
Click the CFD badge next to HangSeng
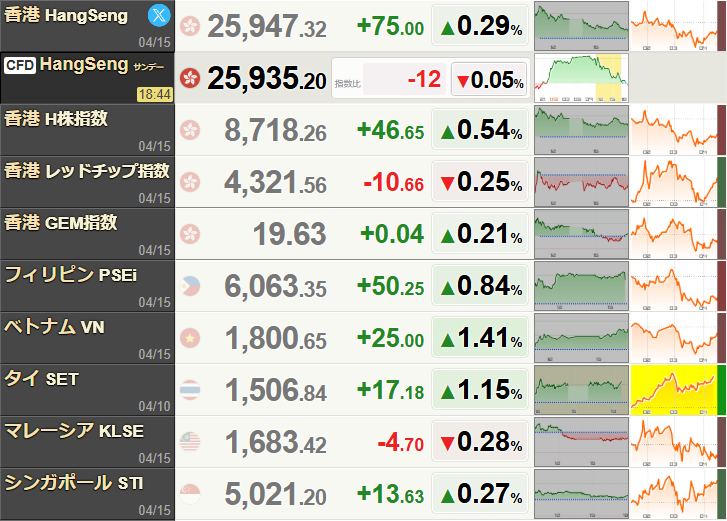pyautogui.click(x=20, y=65)
